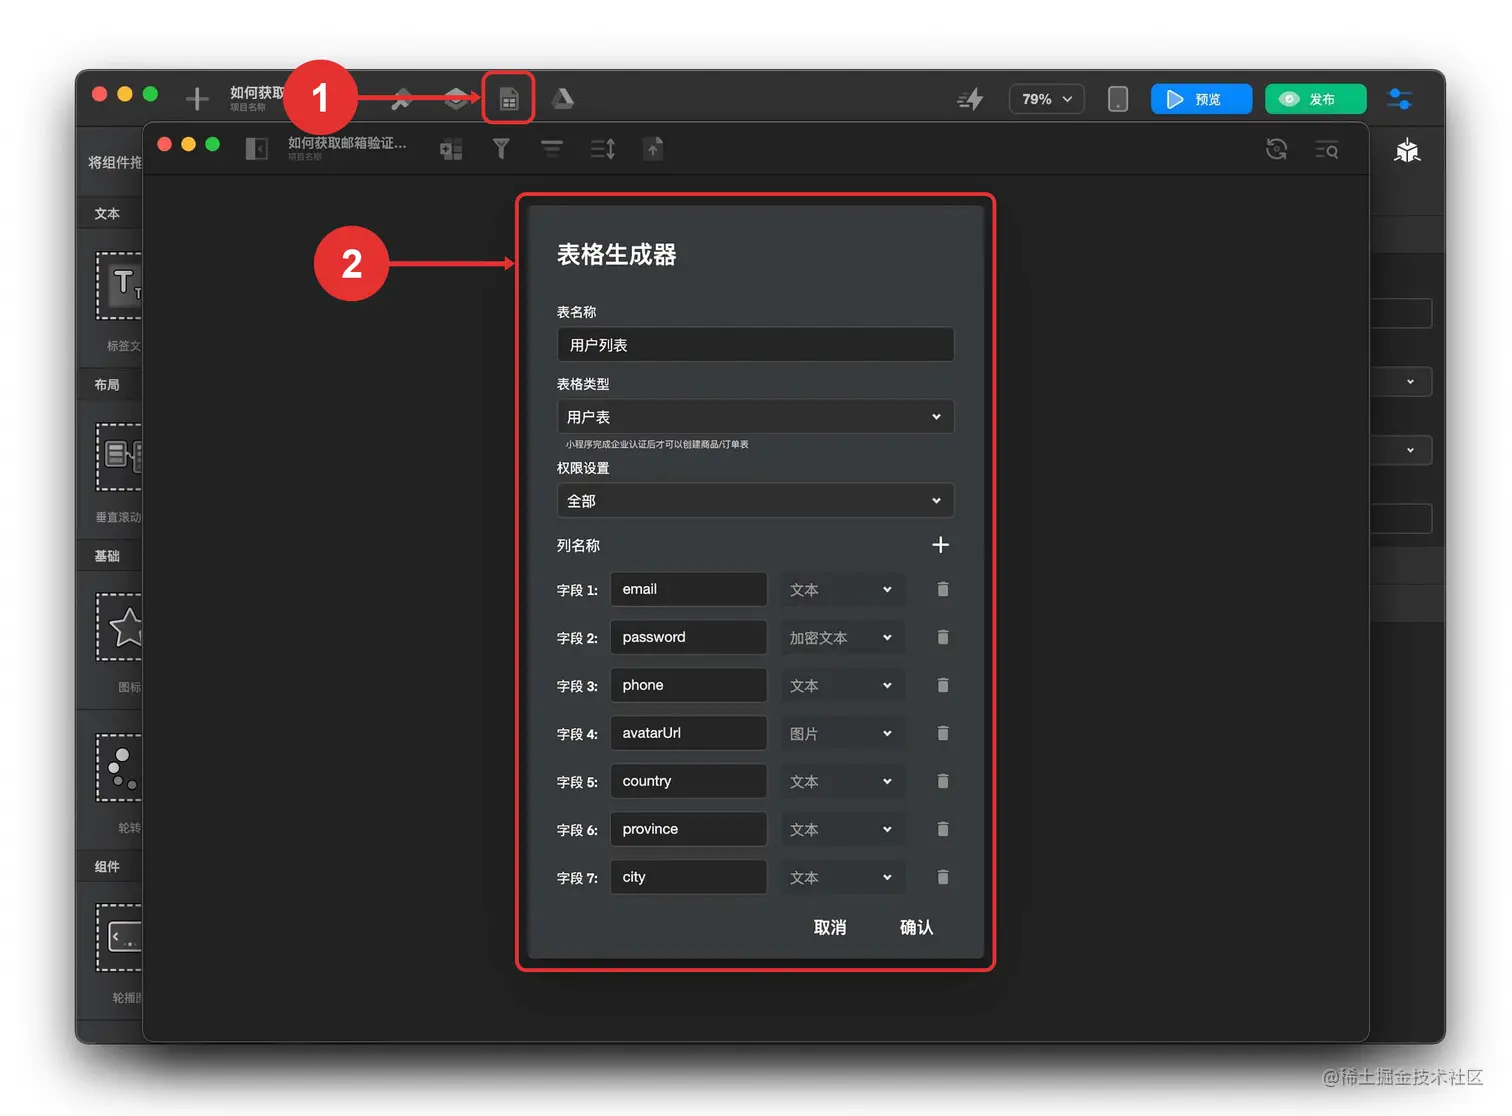Click the layers icon in main toolbar

(x=456, y=98)
